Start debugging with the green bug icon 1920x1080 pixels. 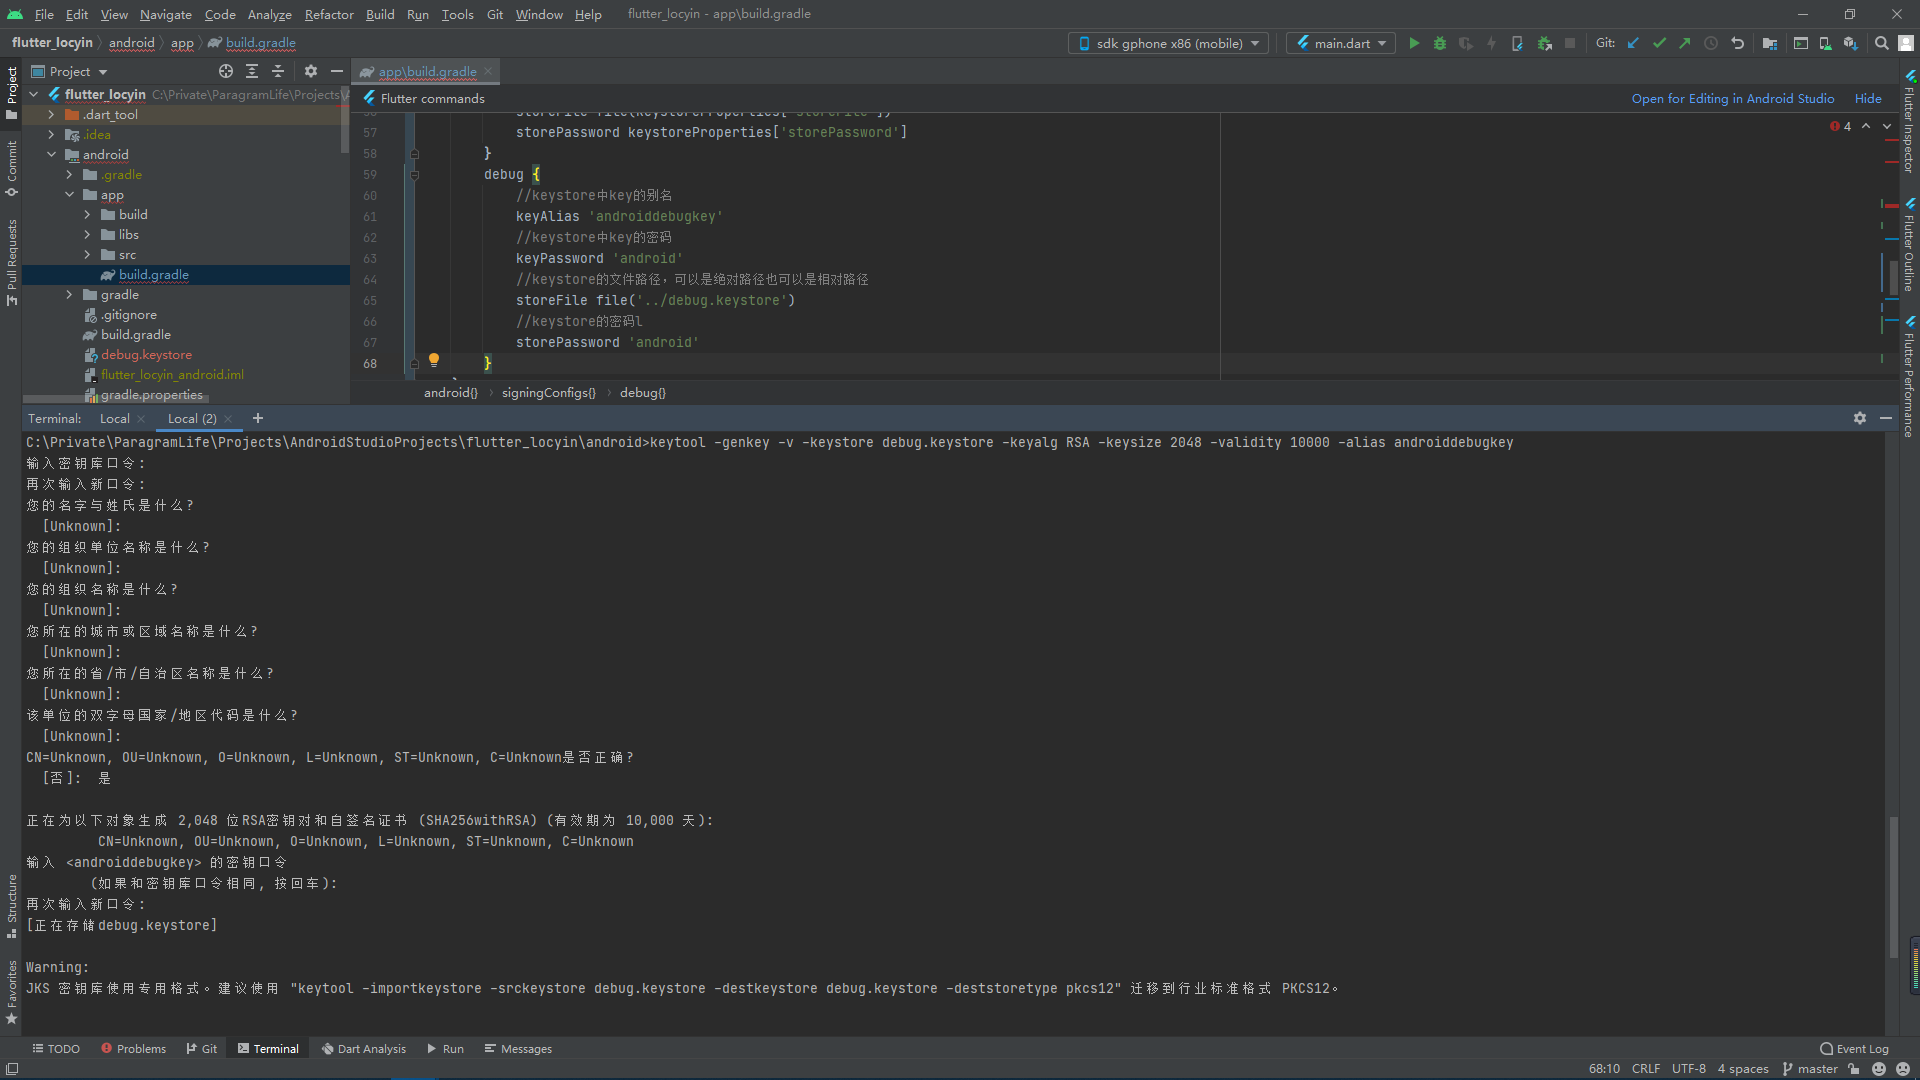click(1440, 43)
